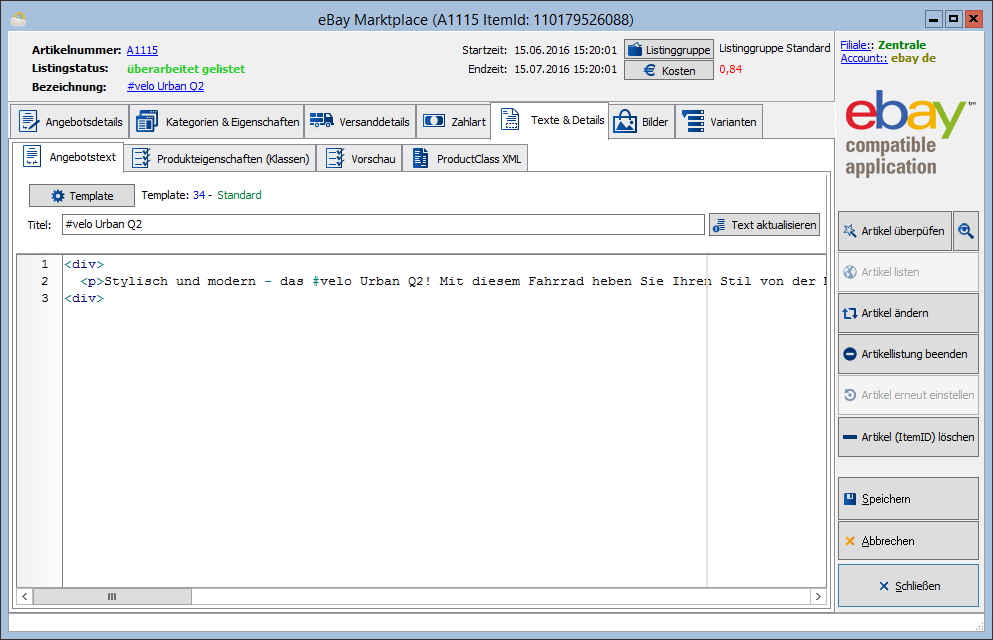Viewport: 993px width, 640px height.
Task: Open the Bilder tab
Action: point(641,122)
